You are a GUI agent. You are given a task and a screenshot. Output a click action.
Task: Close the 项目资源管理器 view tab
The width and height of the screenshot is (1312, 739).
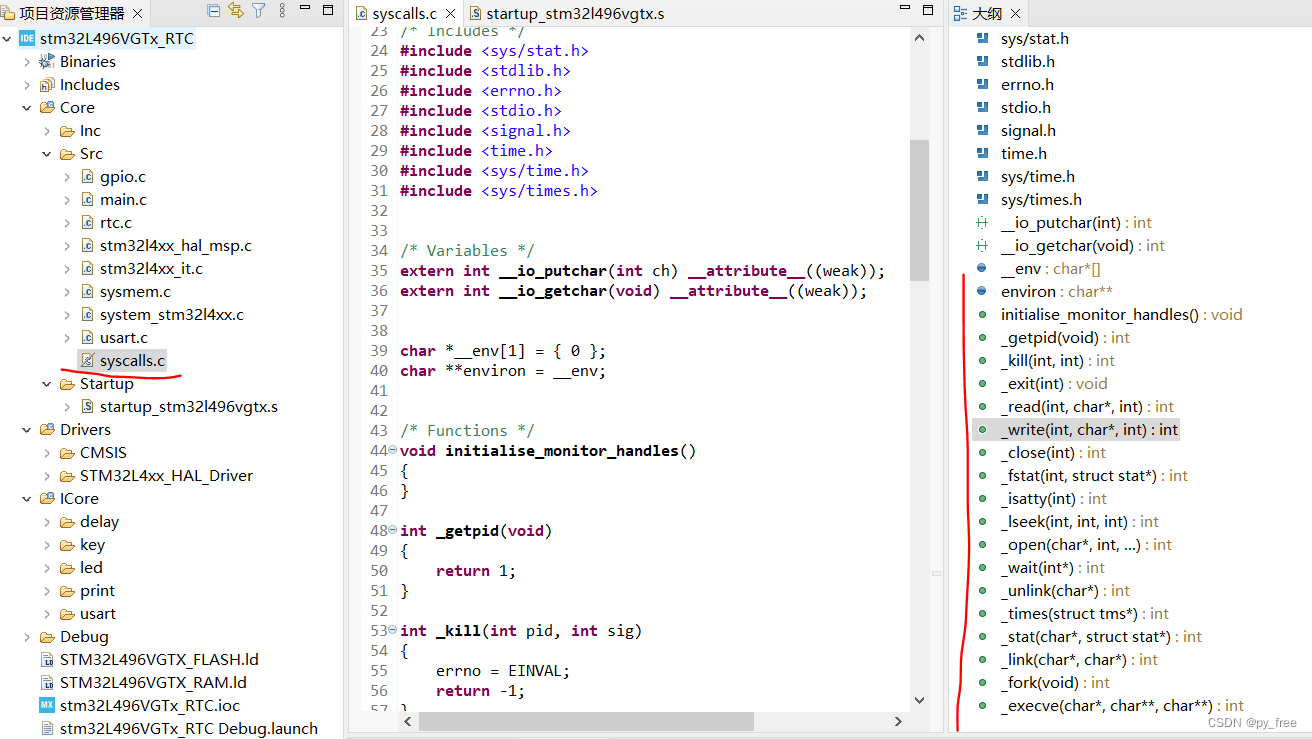click(x=137, y=13)
